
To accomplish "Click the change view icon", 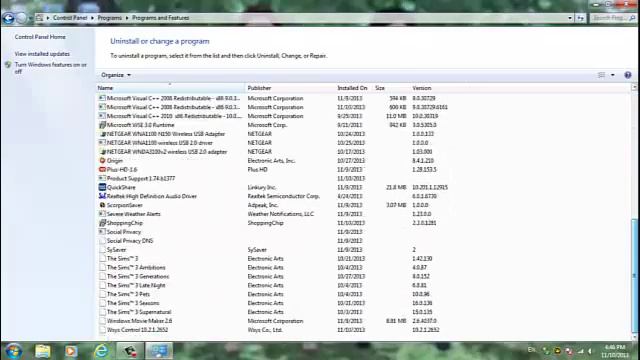I will pyautogui.click(x=601, y=75).
